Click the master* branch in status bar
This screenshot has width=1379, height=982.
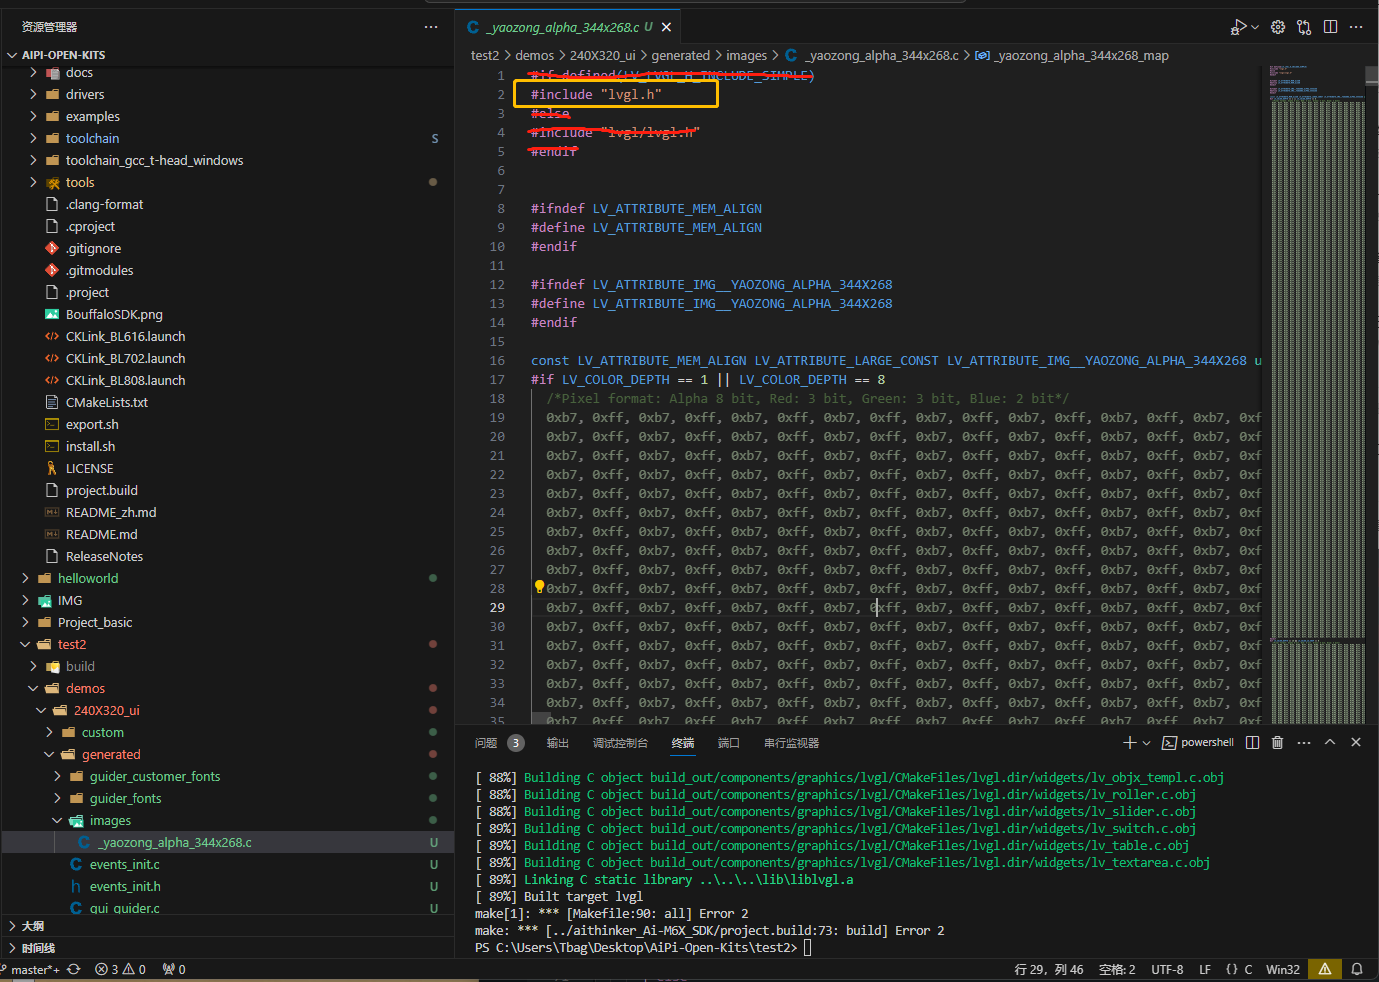tap(30, 969)
